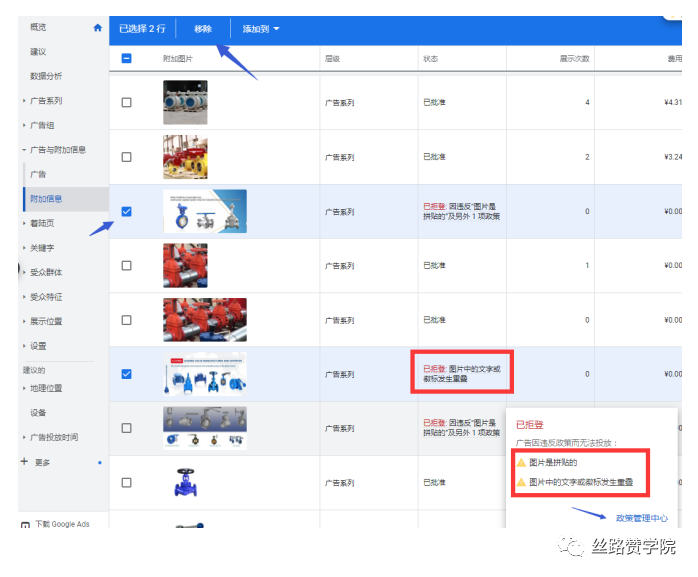Sort by 状态 column header
This screenshot has height=577, width=698.
click(430, 59)
